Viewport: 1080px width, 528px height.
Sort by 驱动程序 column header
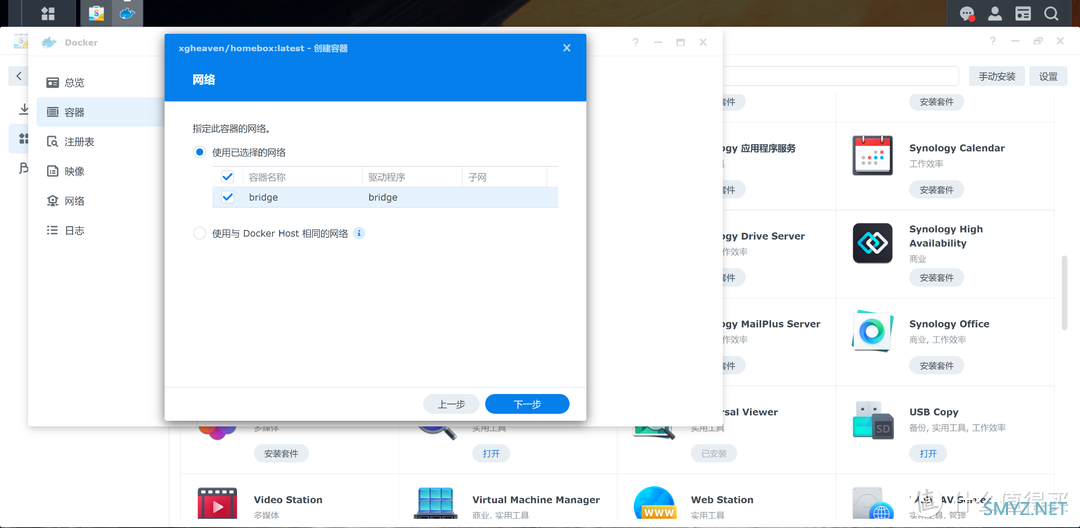411,177
